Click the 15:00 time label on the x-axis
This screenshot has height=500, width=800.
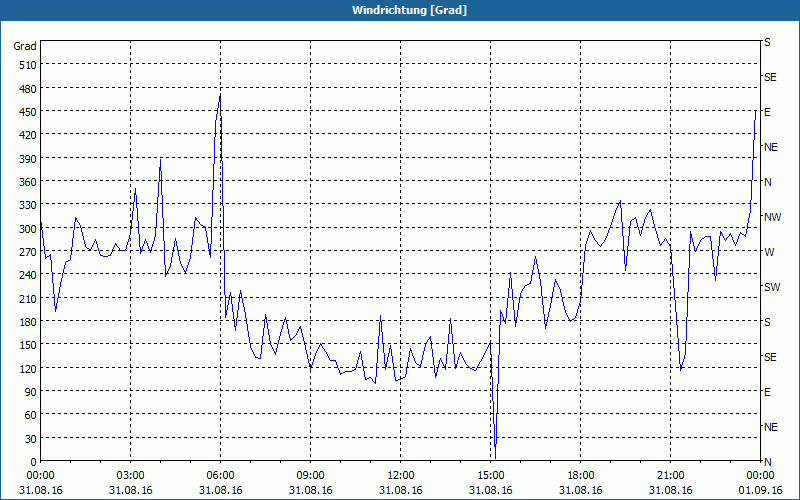point(490,476)
